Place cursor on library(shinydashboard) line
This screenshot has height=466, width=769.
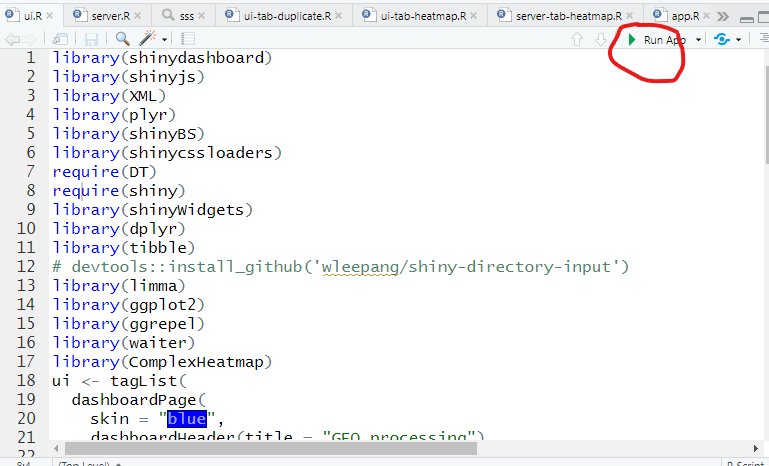point(162,58)
